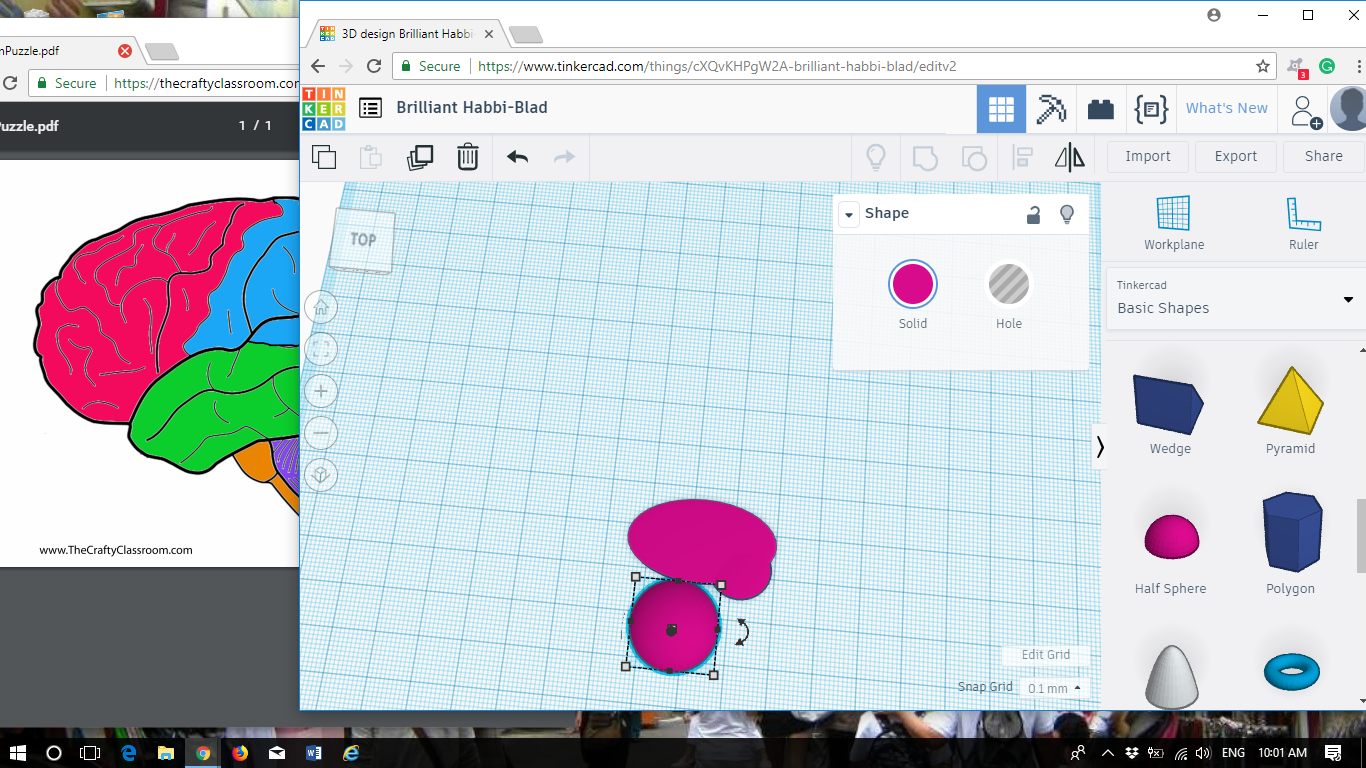1366x768 pixels.
Task: Open the Snap Grid size dropdown
Action: (x=1053, y=688)
